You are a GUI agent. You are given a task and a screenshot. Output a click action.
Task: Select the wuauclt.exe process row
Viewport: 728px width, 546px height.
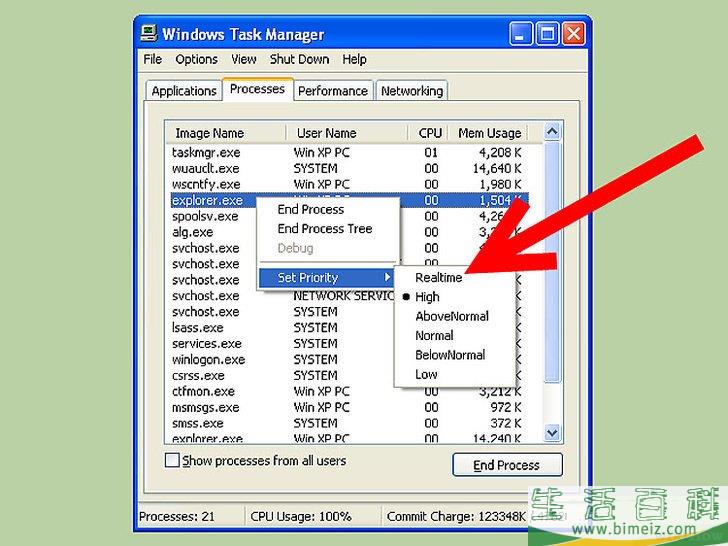pos(349,169)
